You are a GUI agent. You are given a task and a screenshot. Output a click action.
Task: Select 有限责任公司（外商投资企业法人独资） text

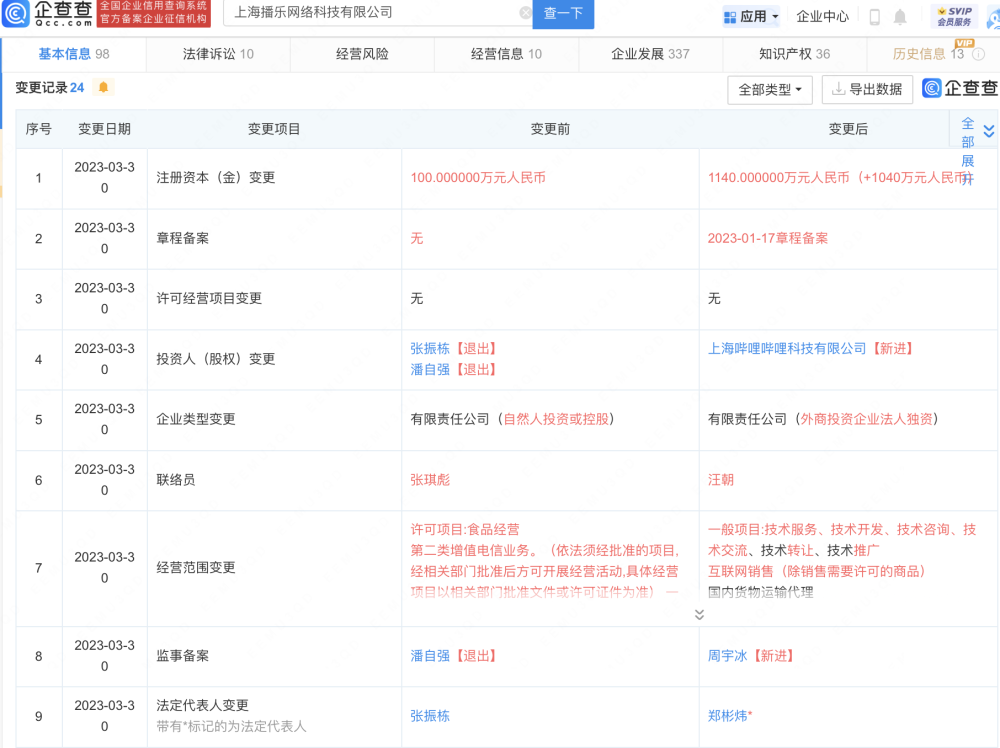point(823,420)
